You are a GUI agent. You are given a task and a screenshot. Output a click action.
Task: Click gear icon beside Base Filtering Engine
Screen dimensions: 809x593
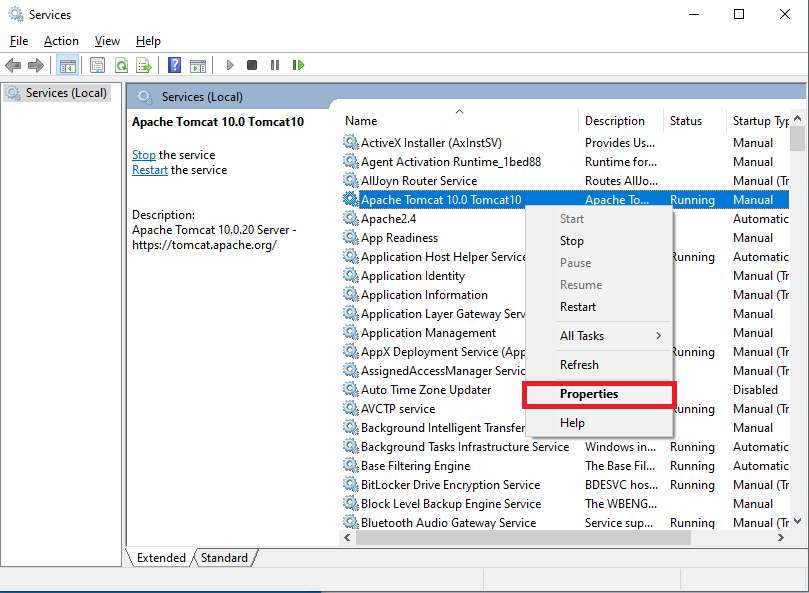(351, 465)
